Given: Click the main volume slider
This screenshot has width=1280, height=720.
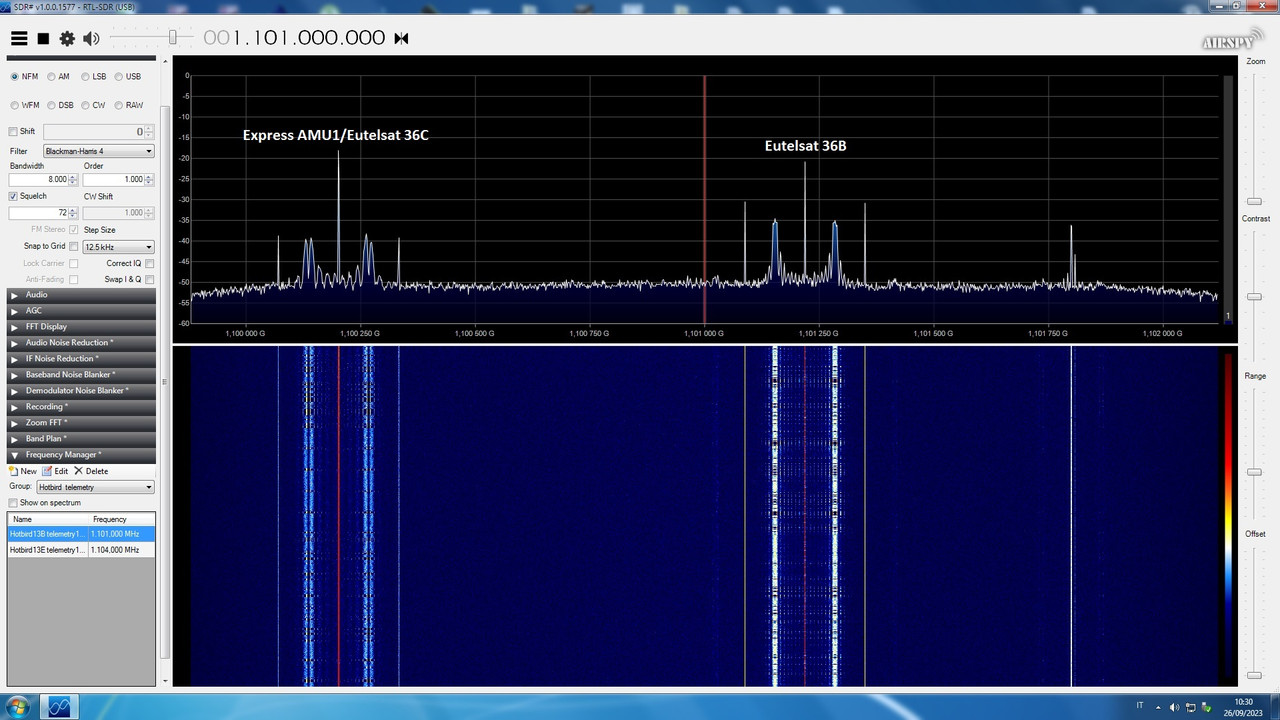Looking at the screenshot, I should click(172, 37).
